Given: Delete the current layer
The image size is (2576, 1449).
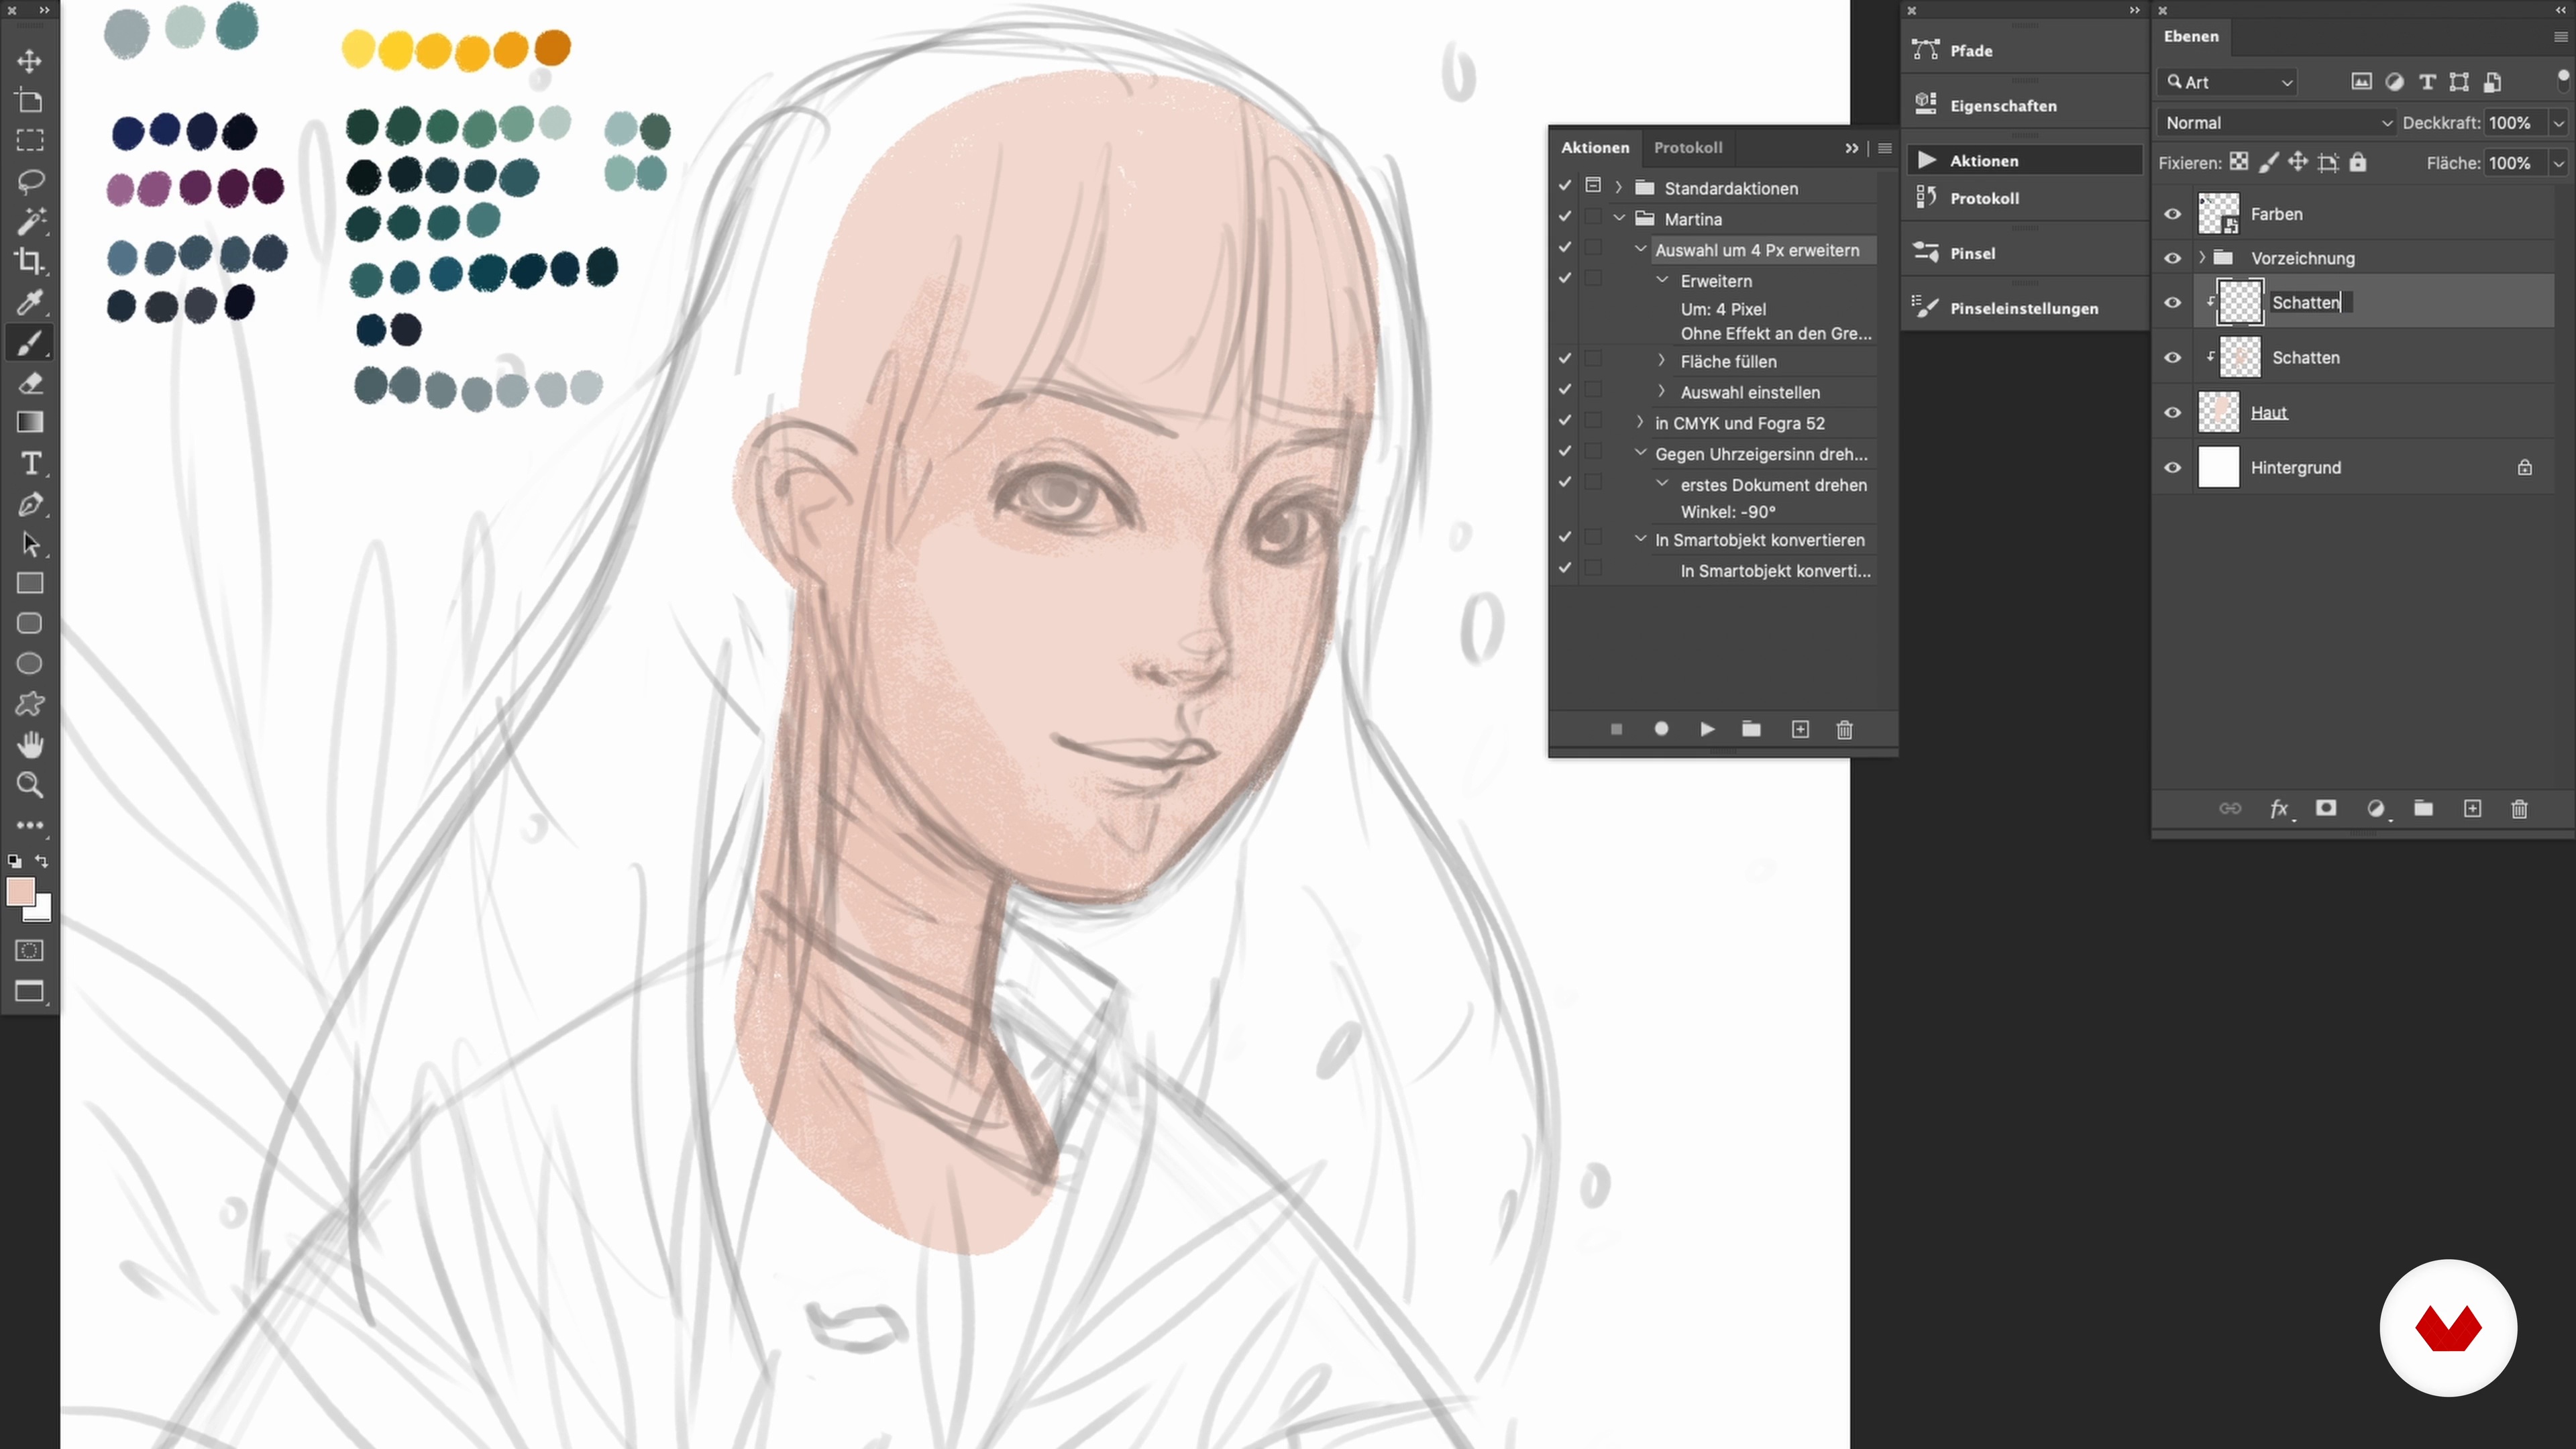Looking at the screenshot, I should (x=2519, y=808).
